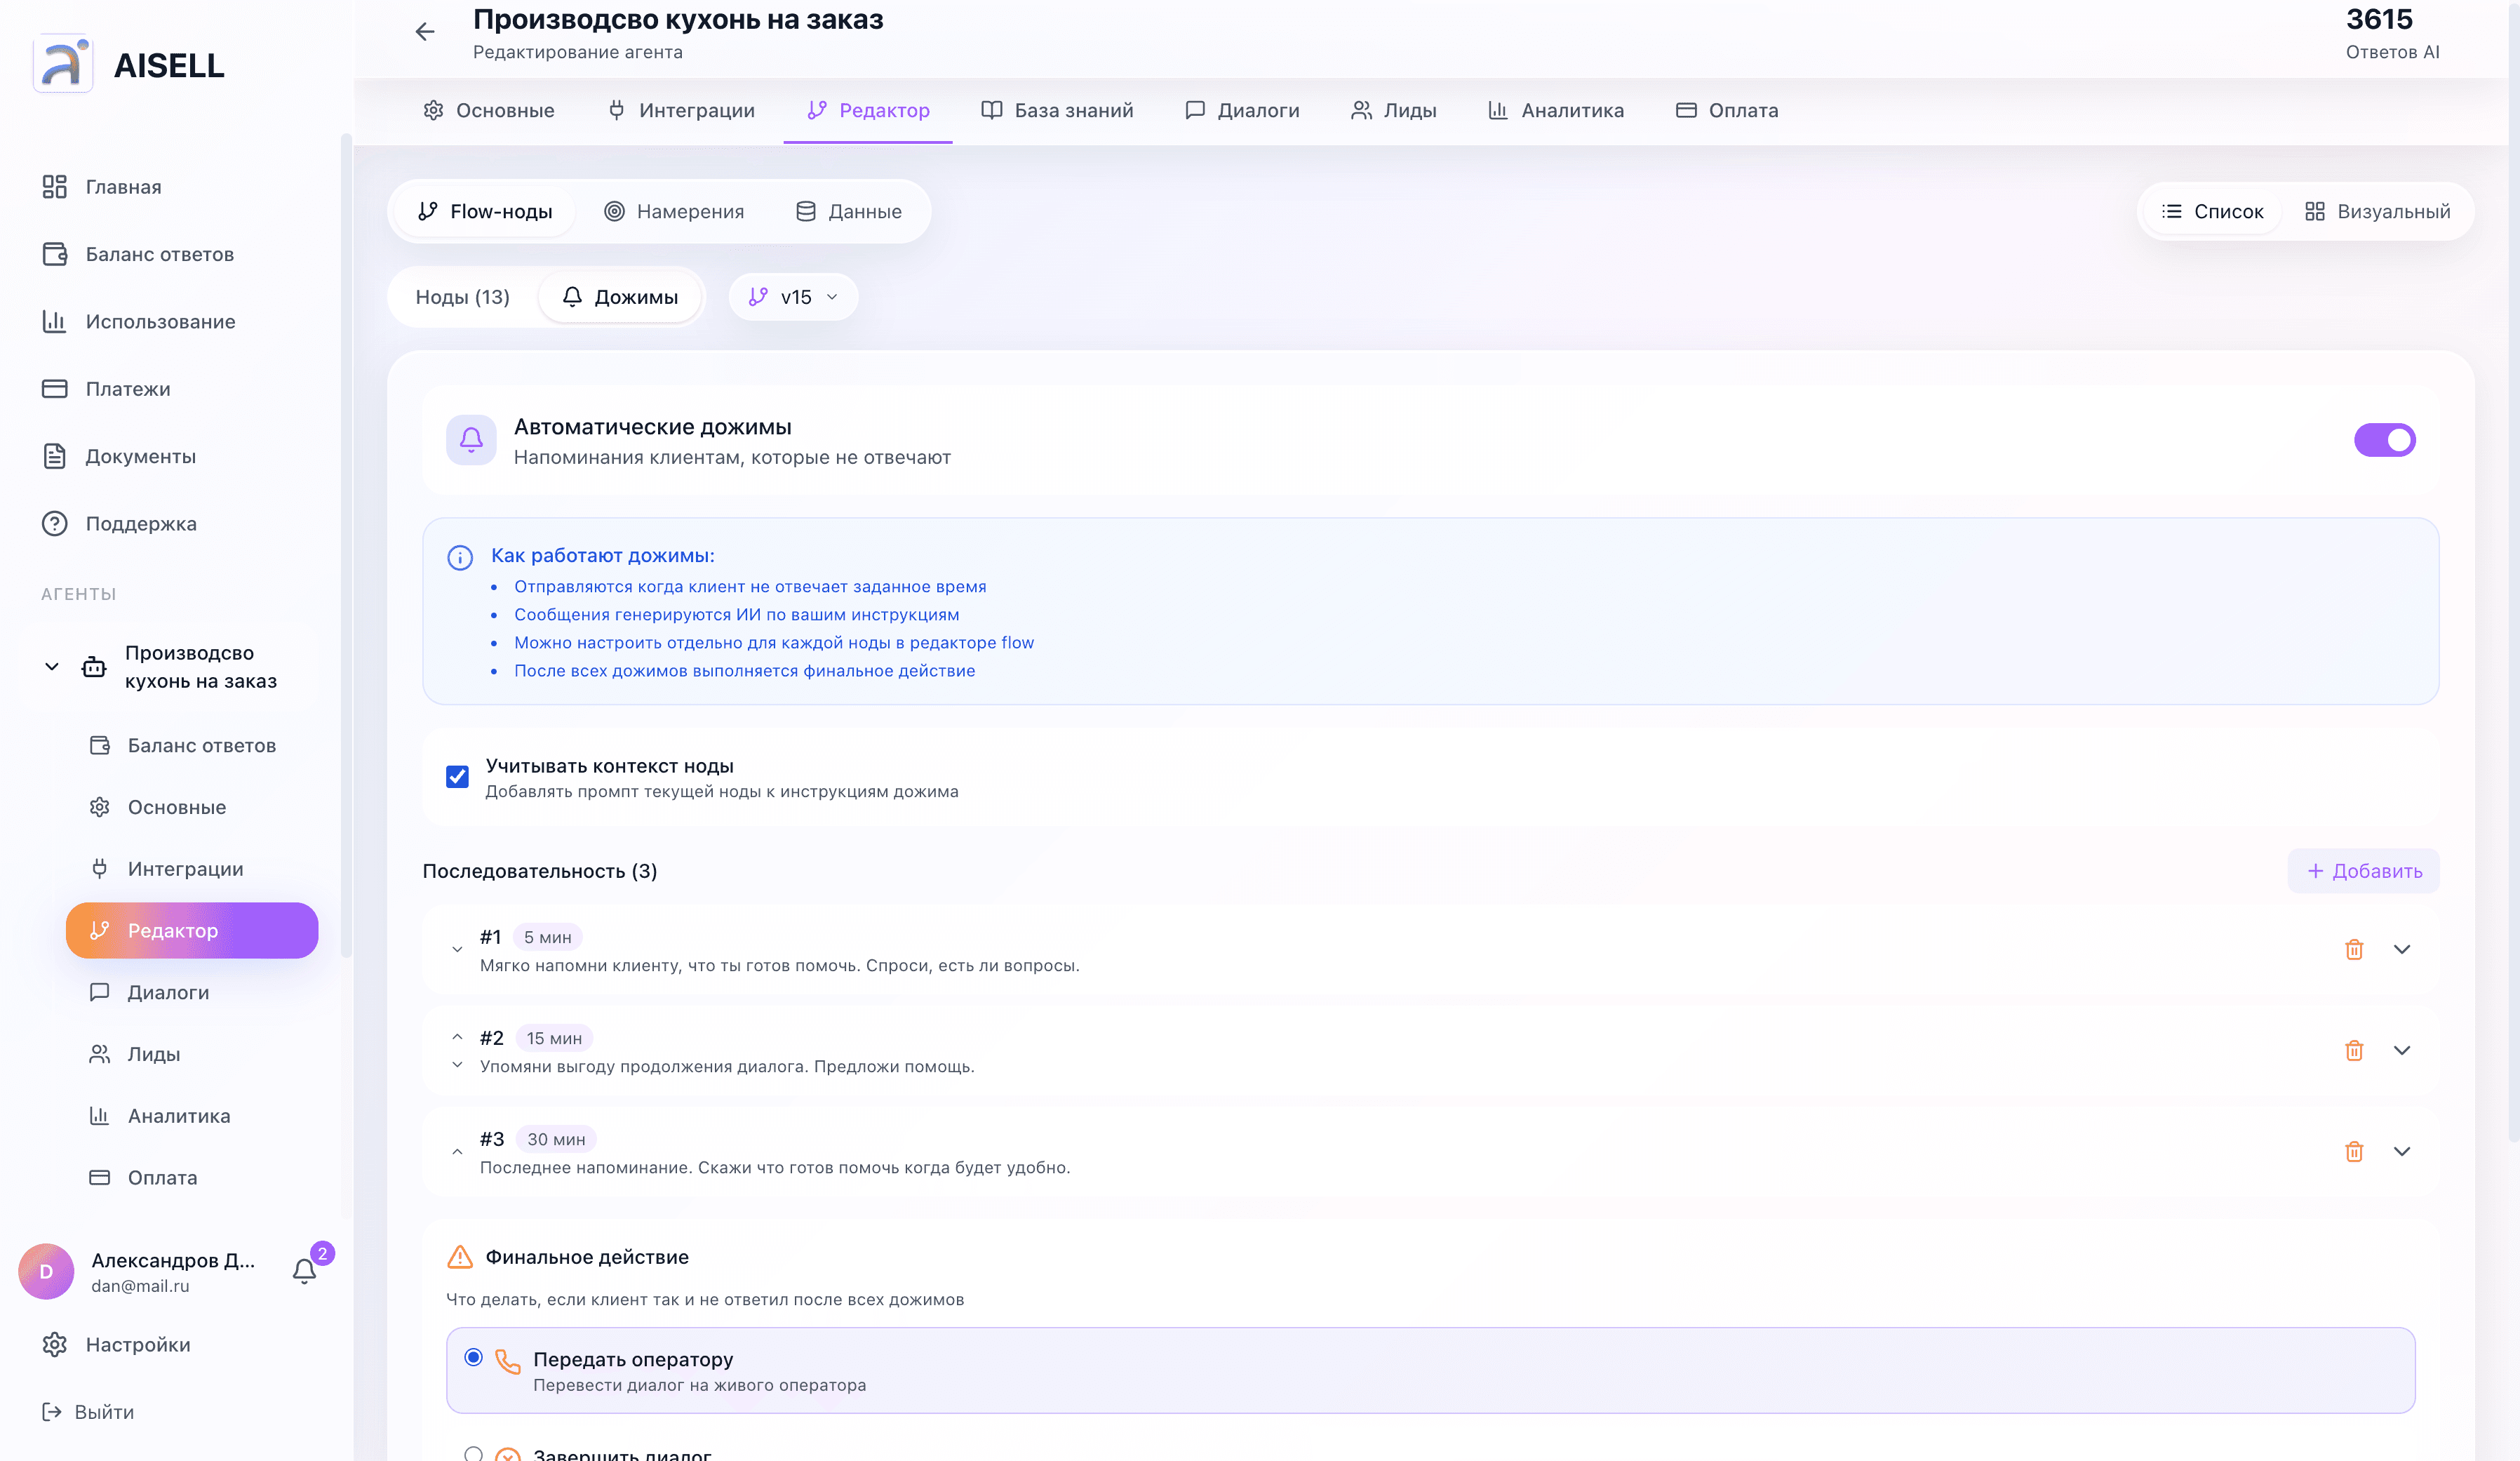
Task: Click the info icon in the help box
Action: click(x=460, y=557)
